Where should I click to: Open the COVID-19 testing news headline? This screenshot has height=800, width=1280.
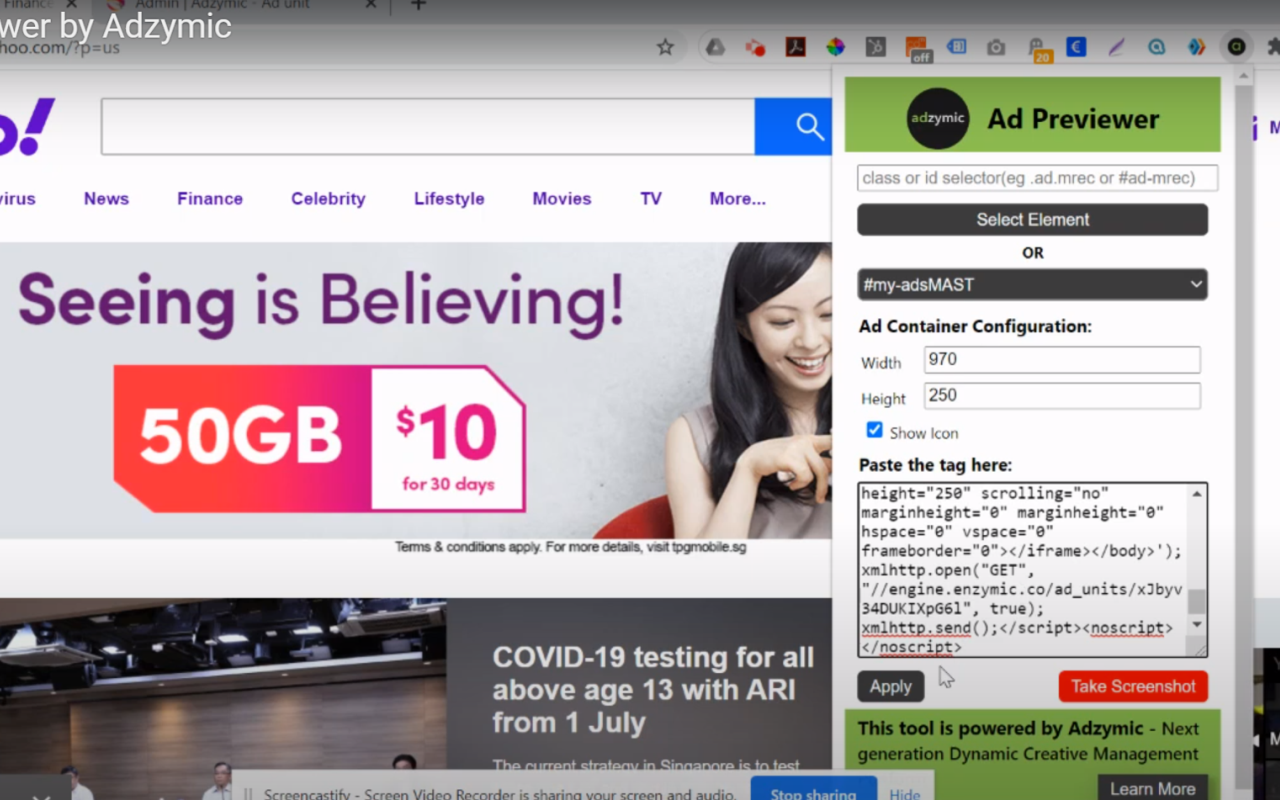click(x=653, y=690)
